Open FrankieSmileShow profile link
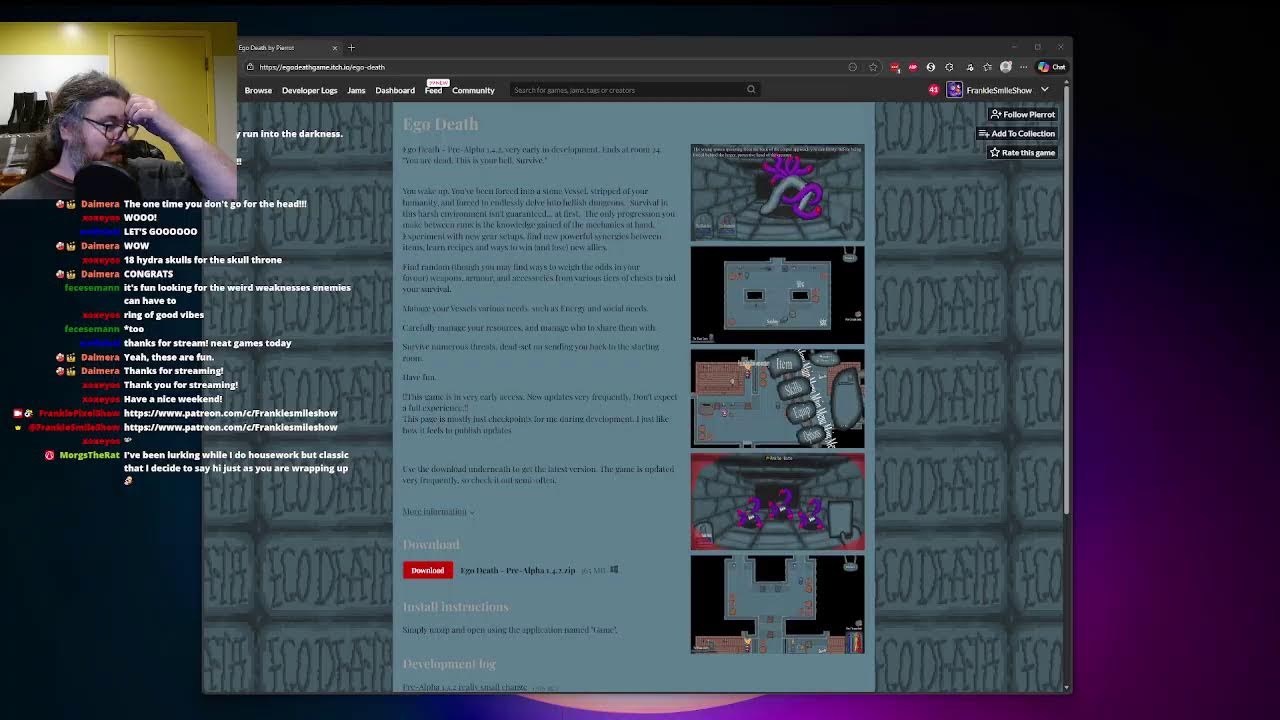 tap(999, 90)
